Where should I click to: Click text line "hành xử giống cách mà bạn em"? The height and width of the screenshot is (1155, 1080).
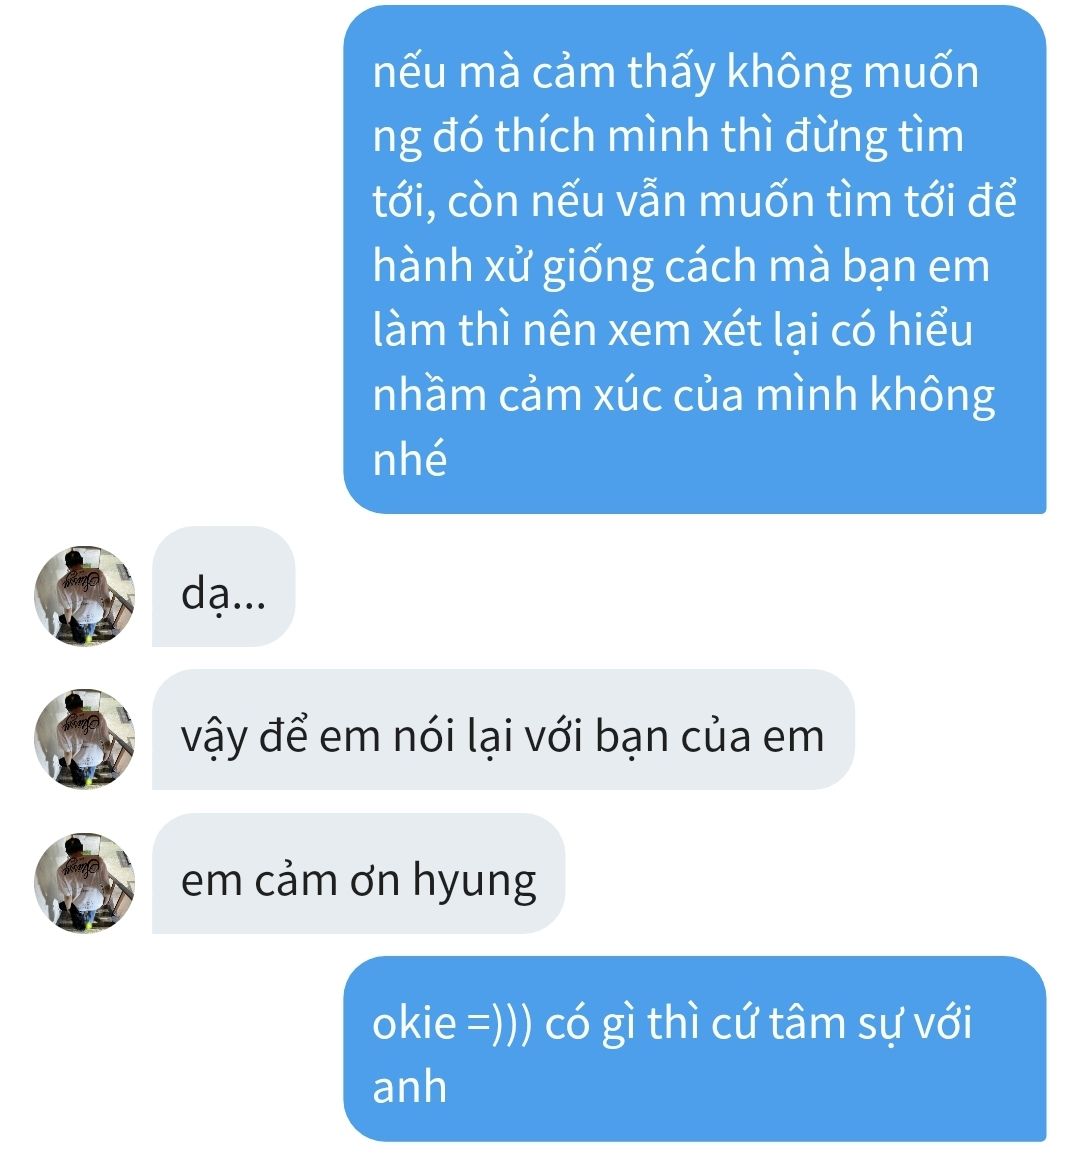[x=681, y=266]
